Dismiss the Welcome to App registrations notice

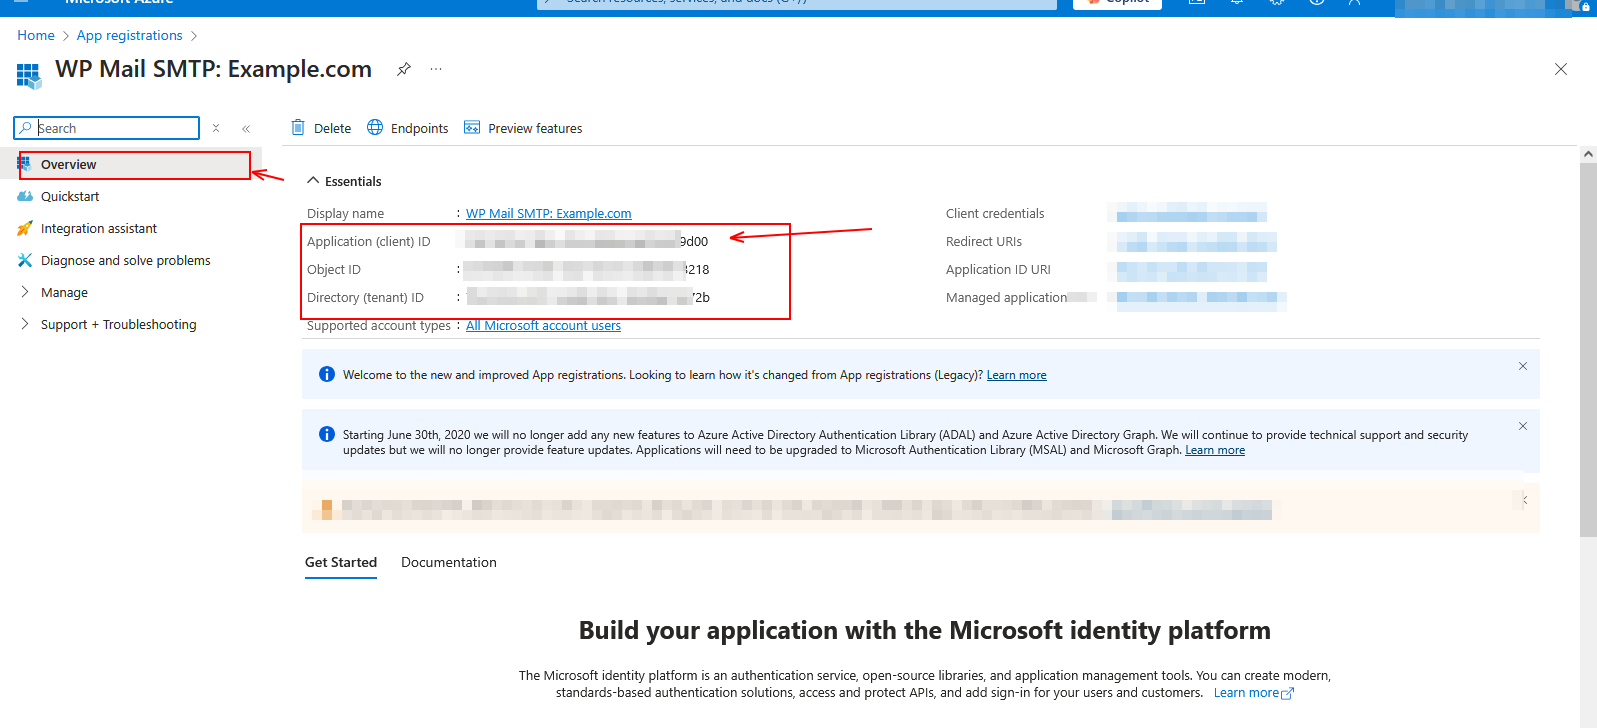(x=1523, y=366)
